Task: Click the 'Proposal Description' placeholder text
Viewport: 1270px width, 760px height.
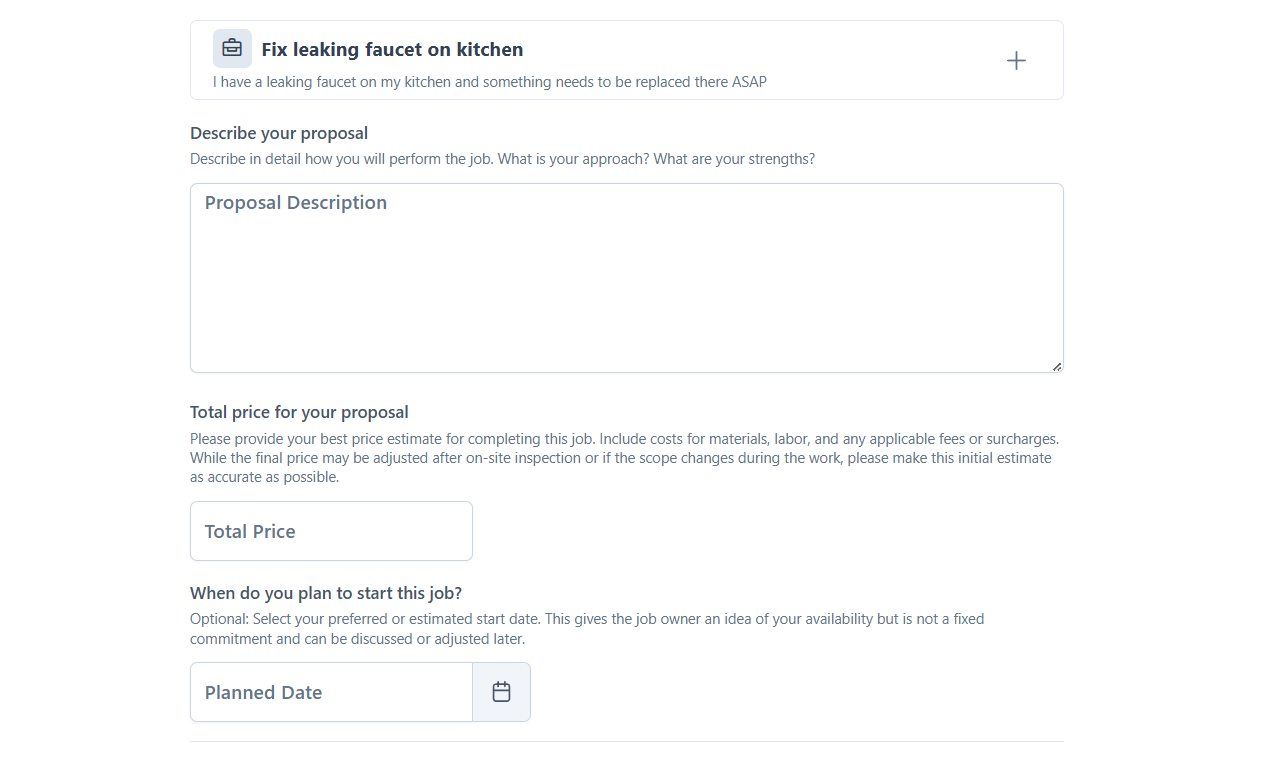Action: pyautogui.click(x=296, y=203)
